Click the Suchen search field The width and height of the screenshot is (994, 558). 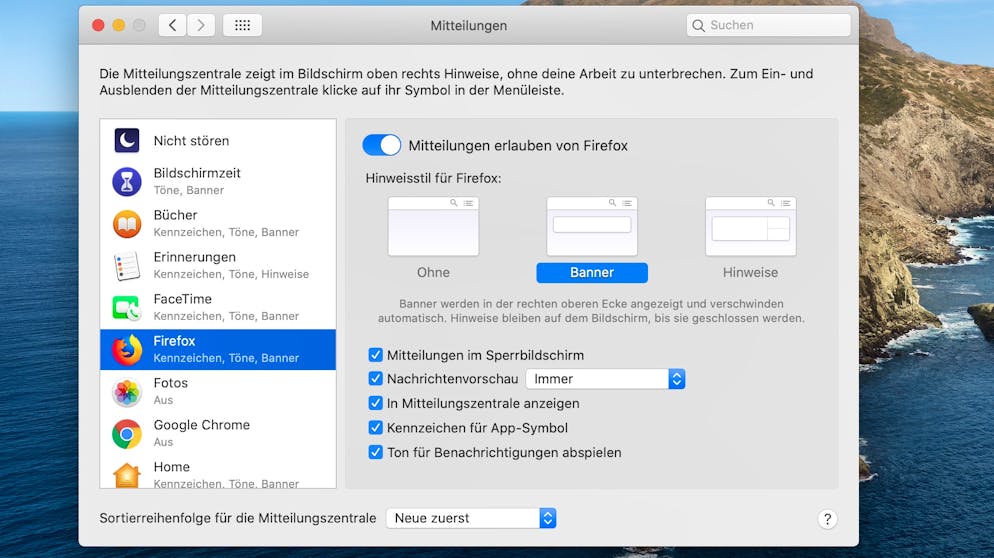point(768,25)
